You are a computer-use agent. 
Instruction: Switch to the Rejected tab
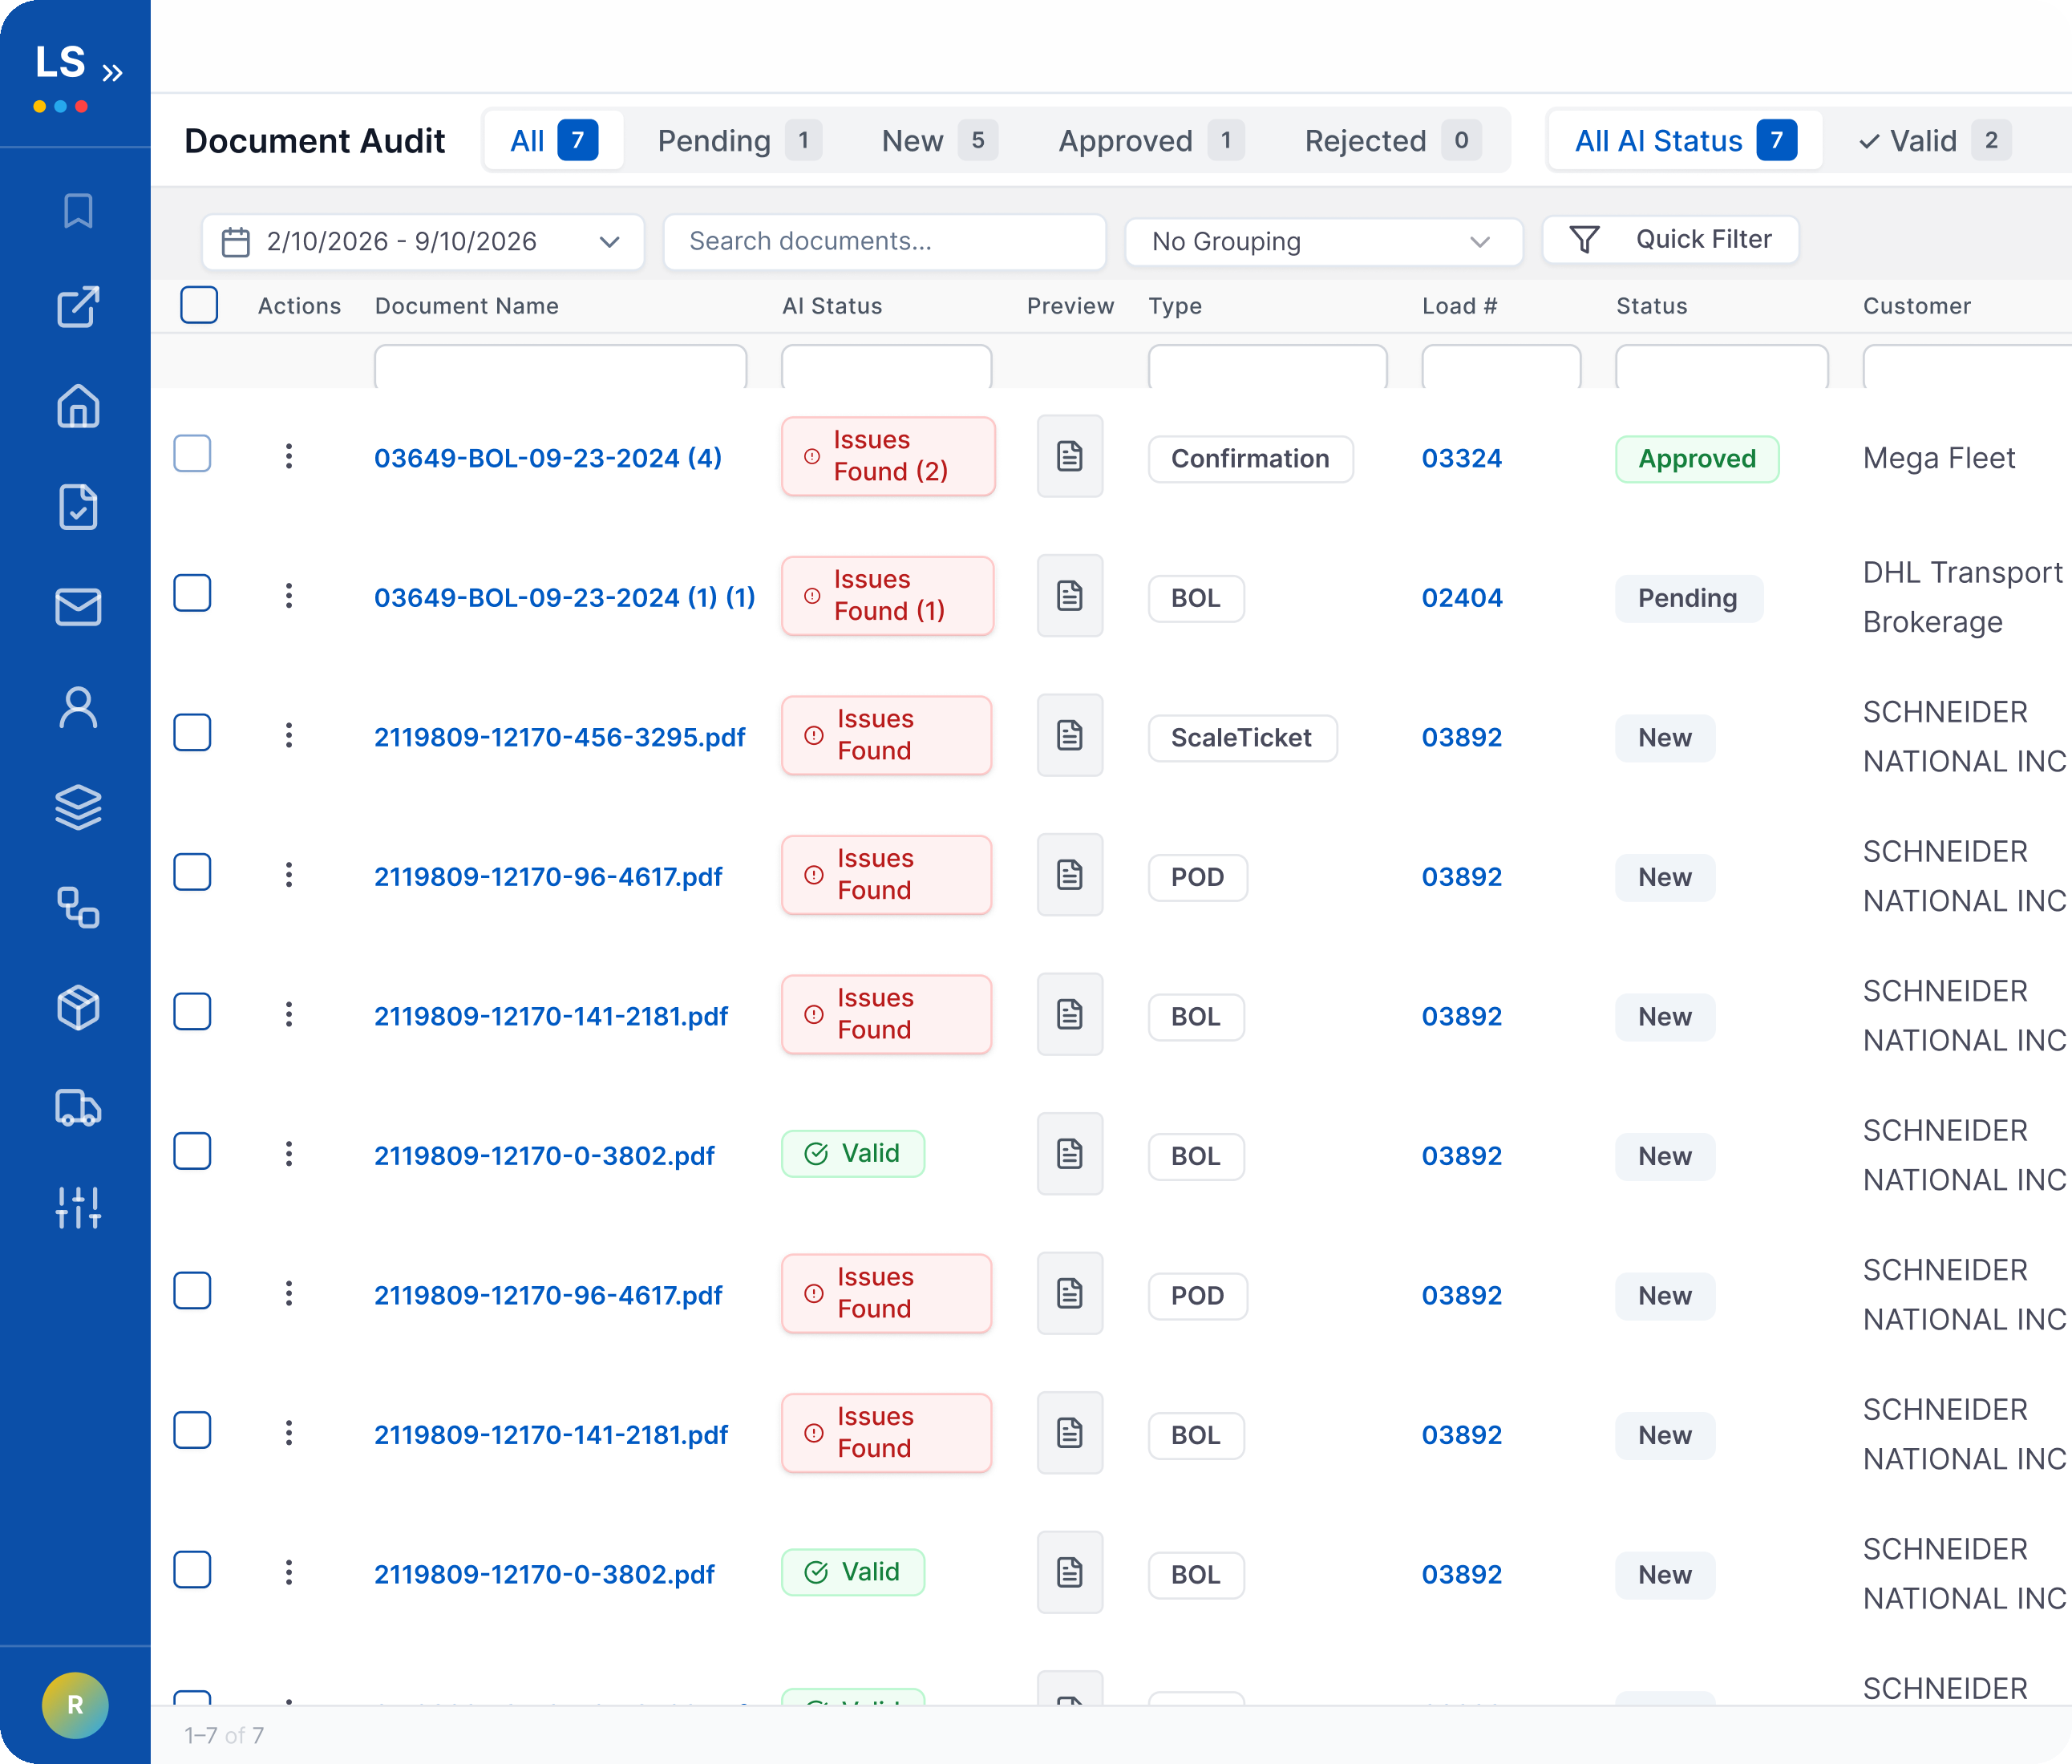[1392, 141]
